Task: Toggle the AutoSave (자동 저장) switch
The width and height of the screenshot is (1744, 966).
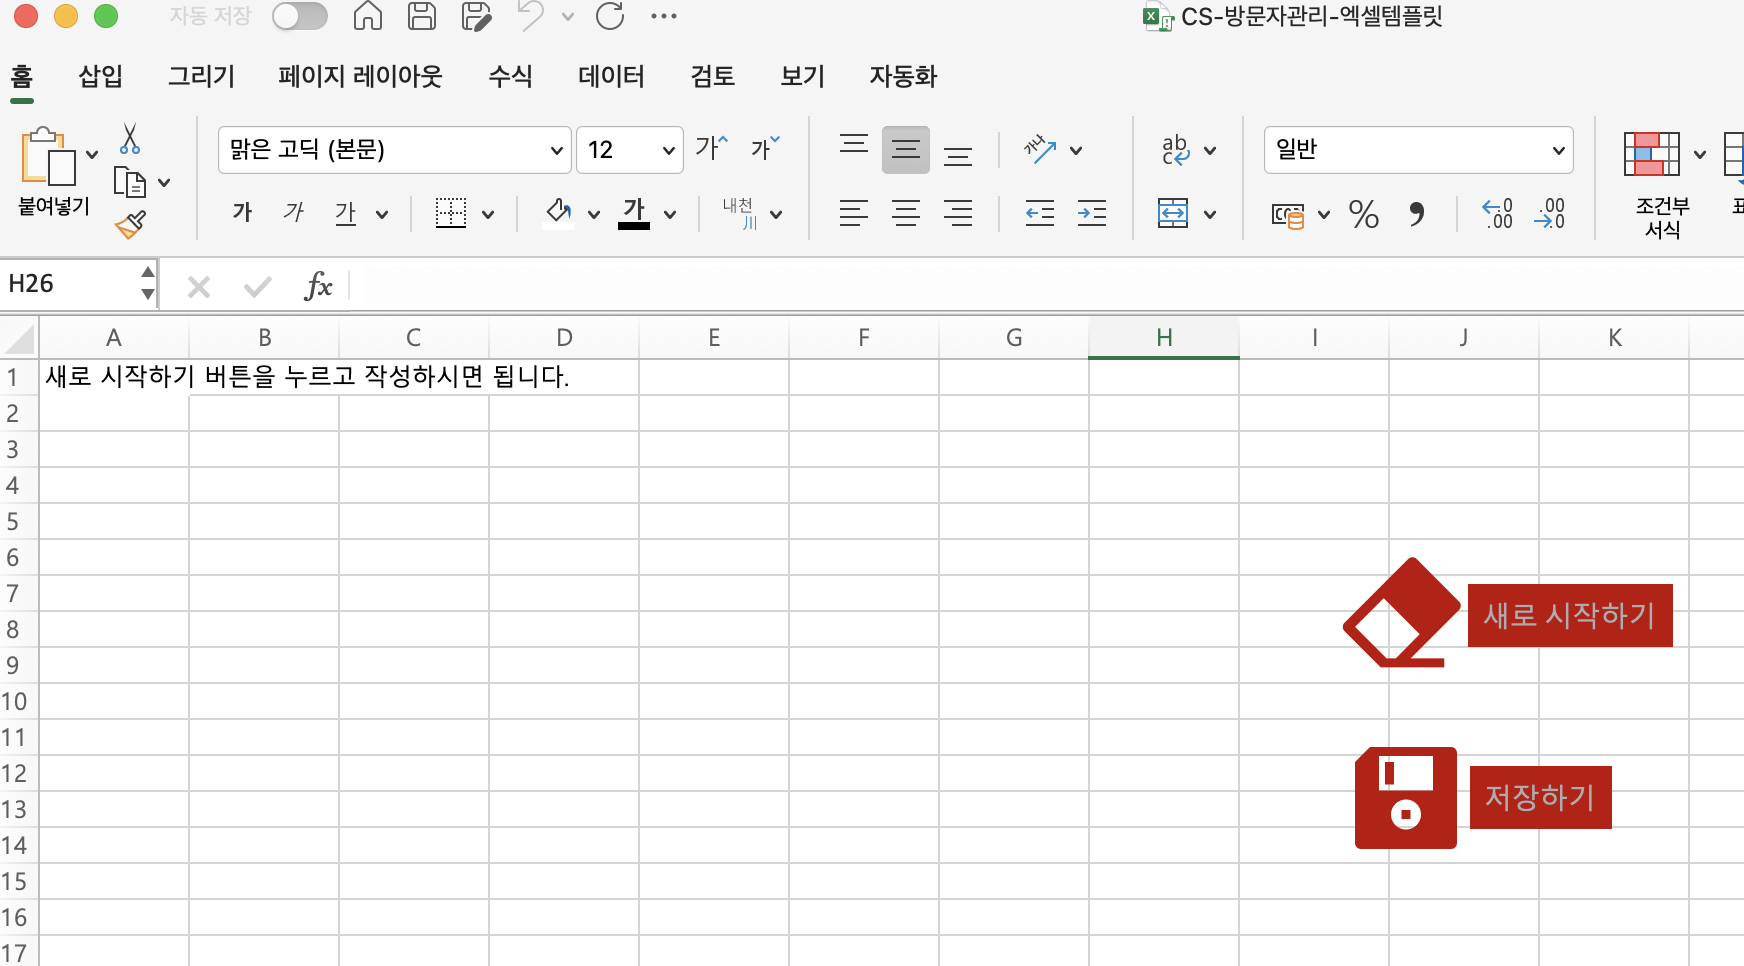Action: (300, 16)
